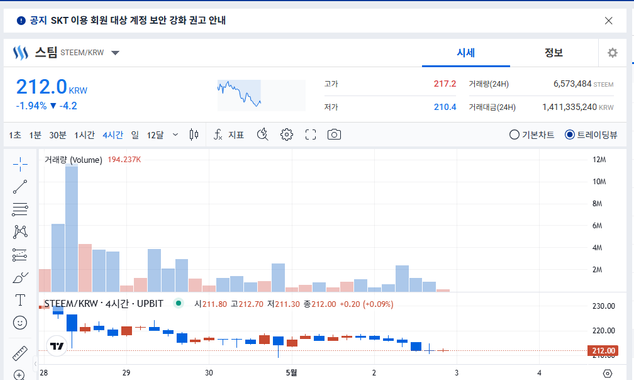The height and width of the screenshot is (380, 634).
Task: Select the 30분 interval
Action: tap(58, 135)
